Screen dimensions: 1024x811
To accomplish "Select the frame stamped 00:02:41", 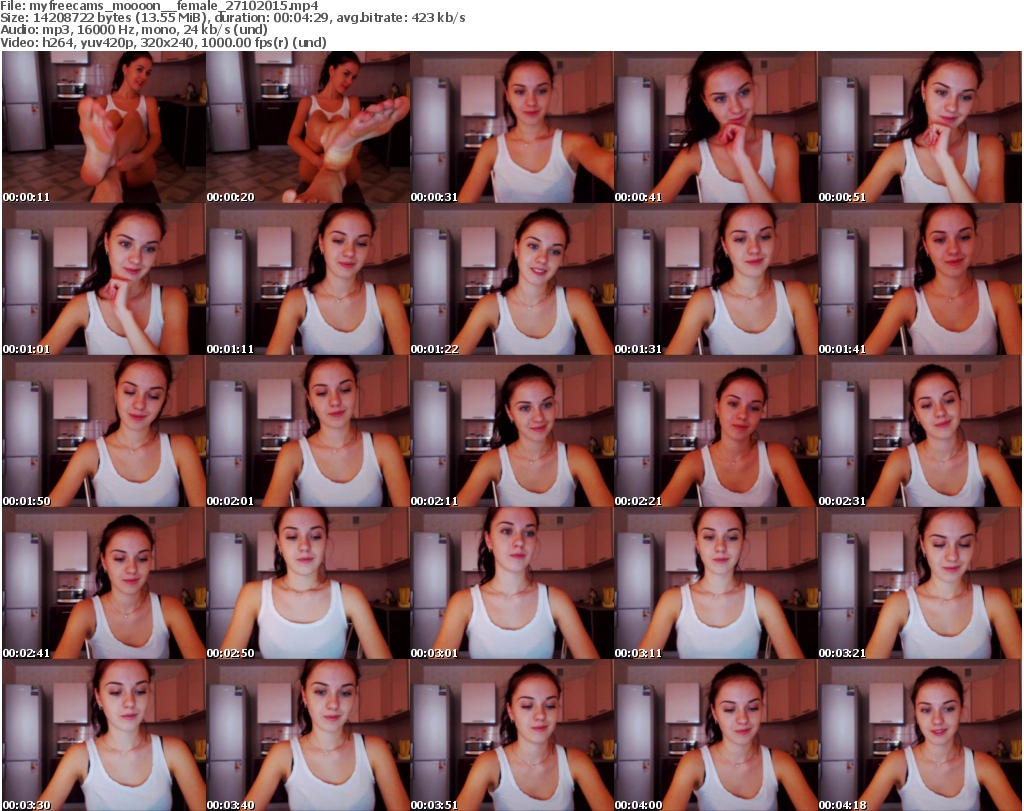I will coord(104,584).
